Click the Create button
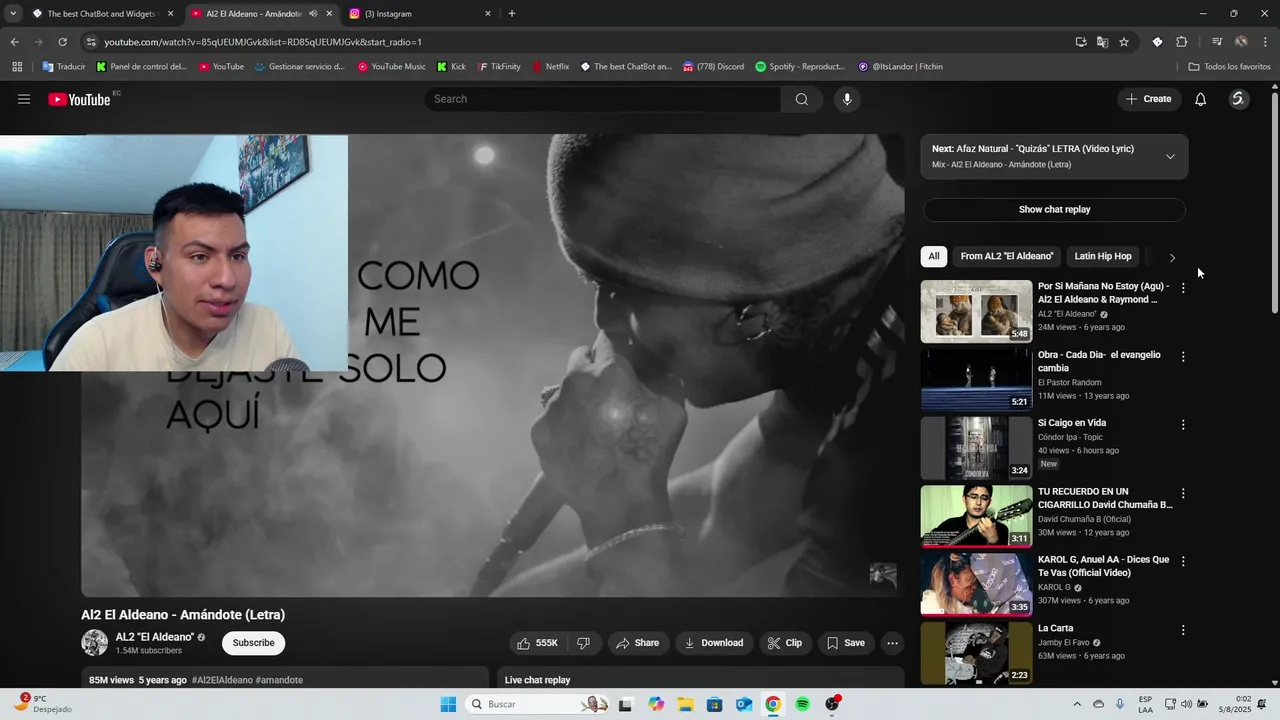This screenshot has width=1280, height=720. tap(1148, 99)
